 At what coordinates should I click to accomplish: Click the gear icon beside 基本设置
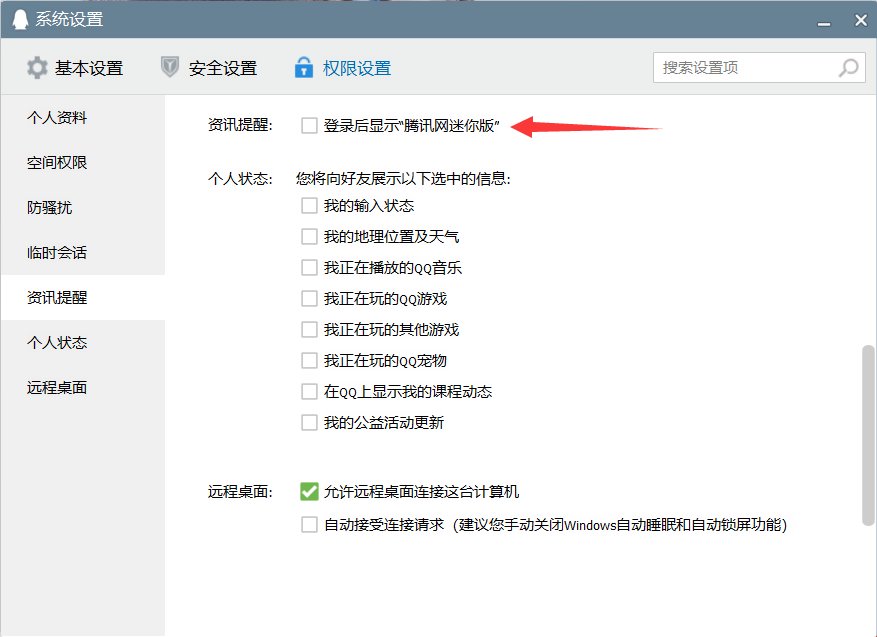point(37,67)
